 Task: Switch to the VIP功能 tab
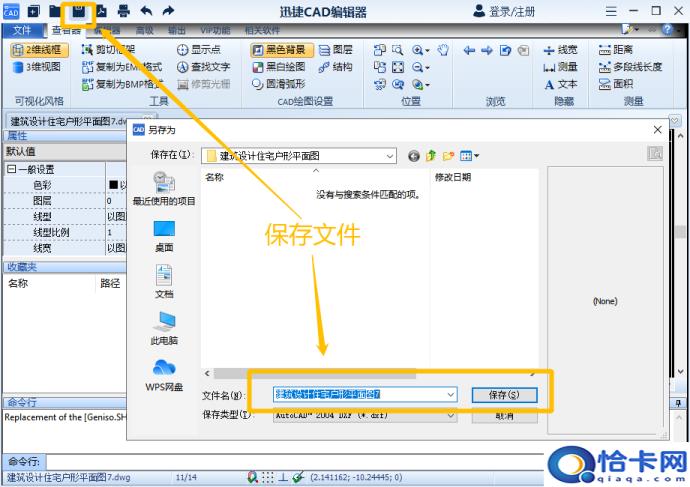(215, 30)
